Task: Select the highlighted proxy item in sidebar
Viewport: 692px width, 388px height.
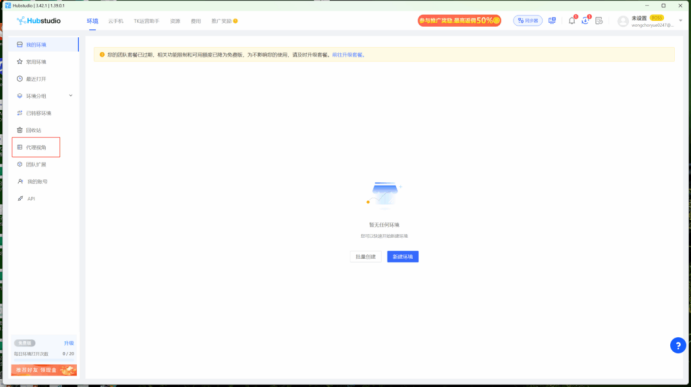Action: [36, 147]
